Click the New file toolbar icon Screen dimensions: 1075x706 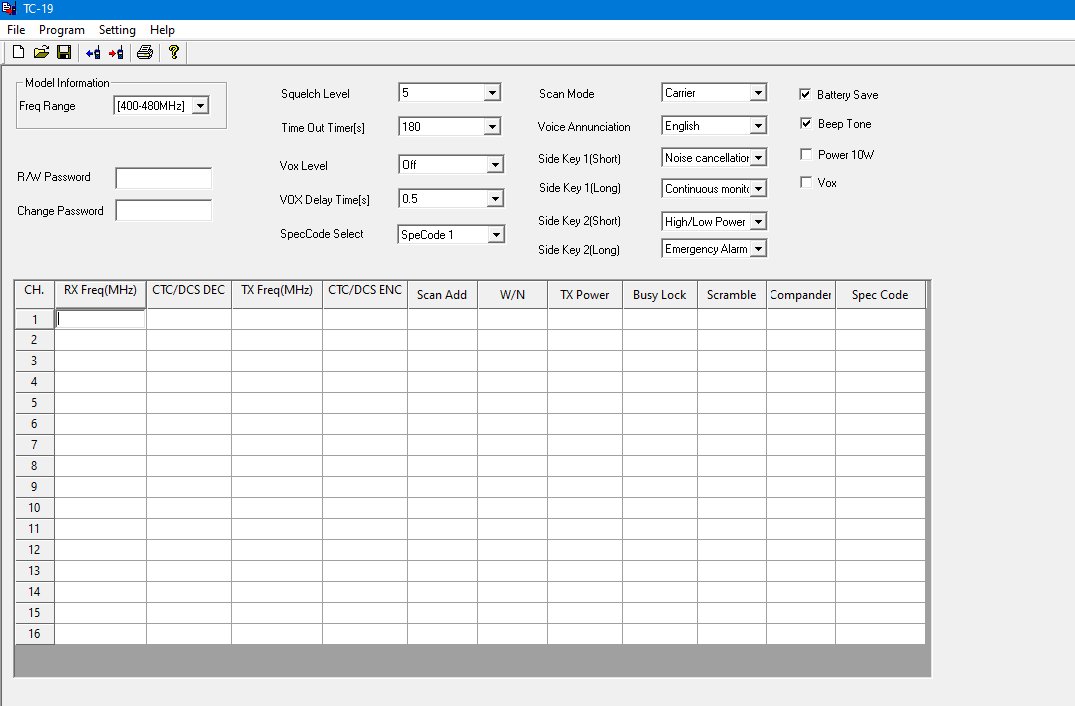pos(18,52)
